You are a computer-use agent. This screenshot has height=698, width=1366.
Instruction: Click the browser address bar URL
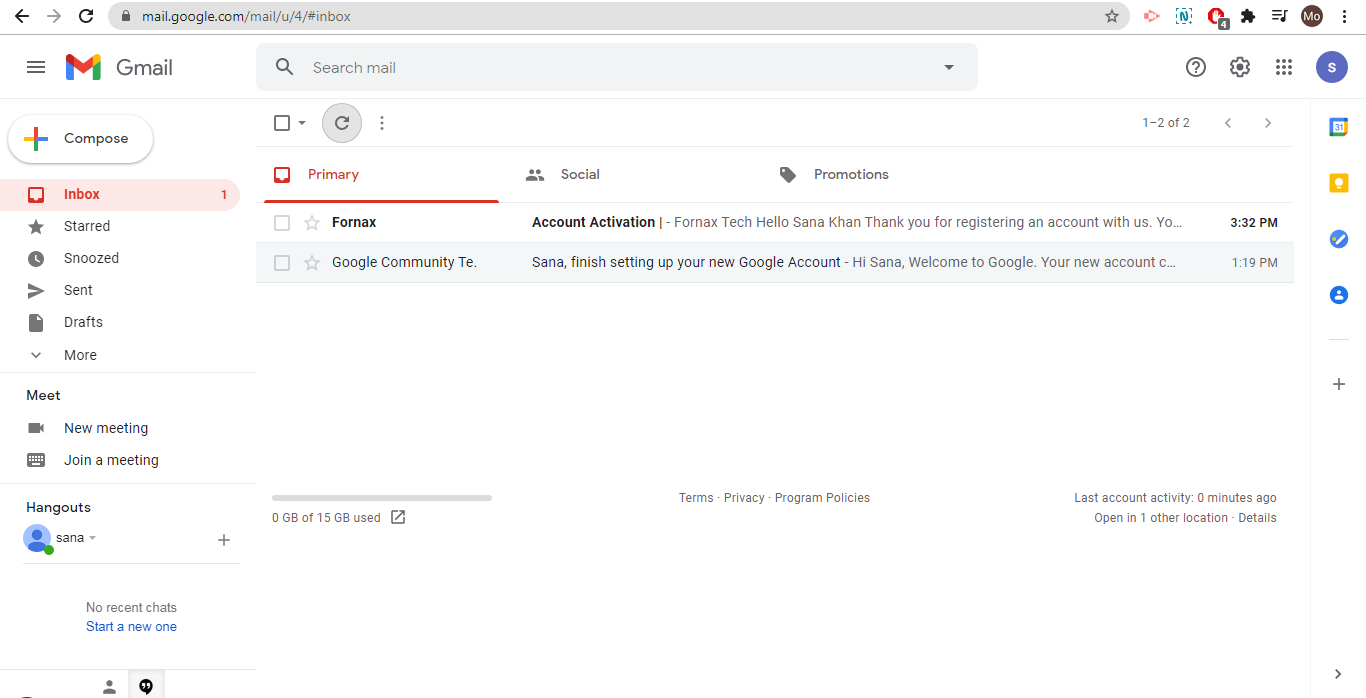click(x=246, y=16)
